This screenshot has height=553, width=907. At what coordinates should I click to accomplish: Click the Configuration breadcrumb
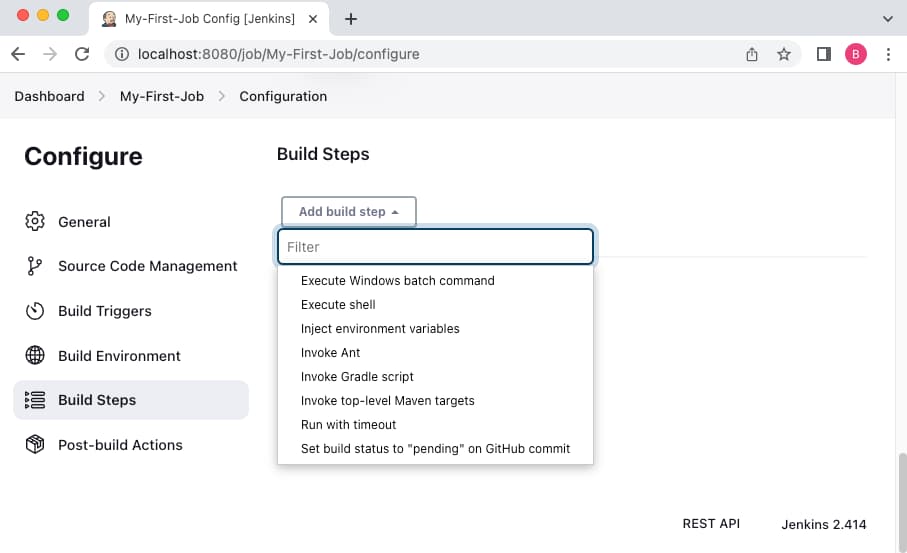283,96
